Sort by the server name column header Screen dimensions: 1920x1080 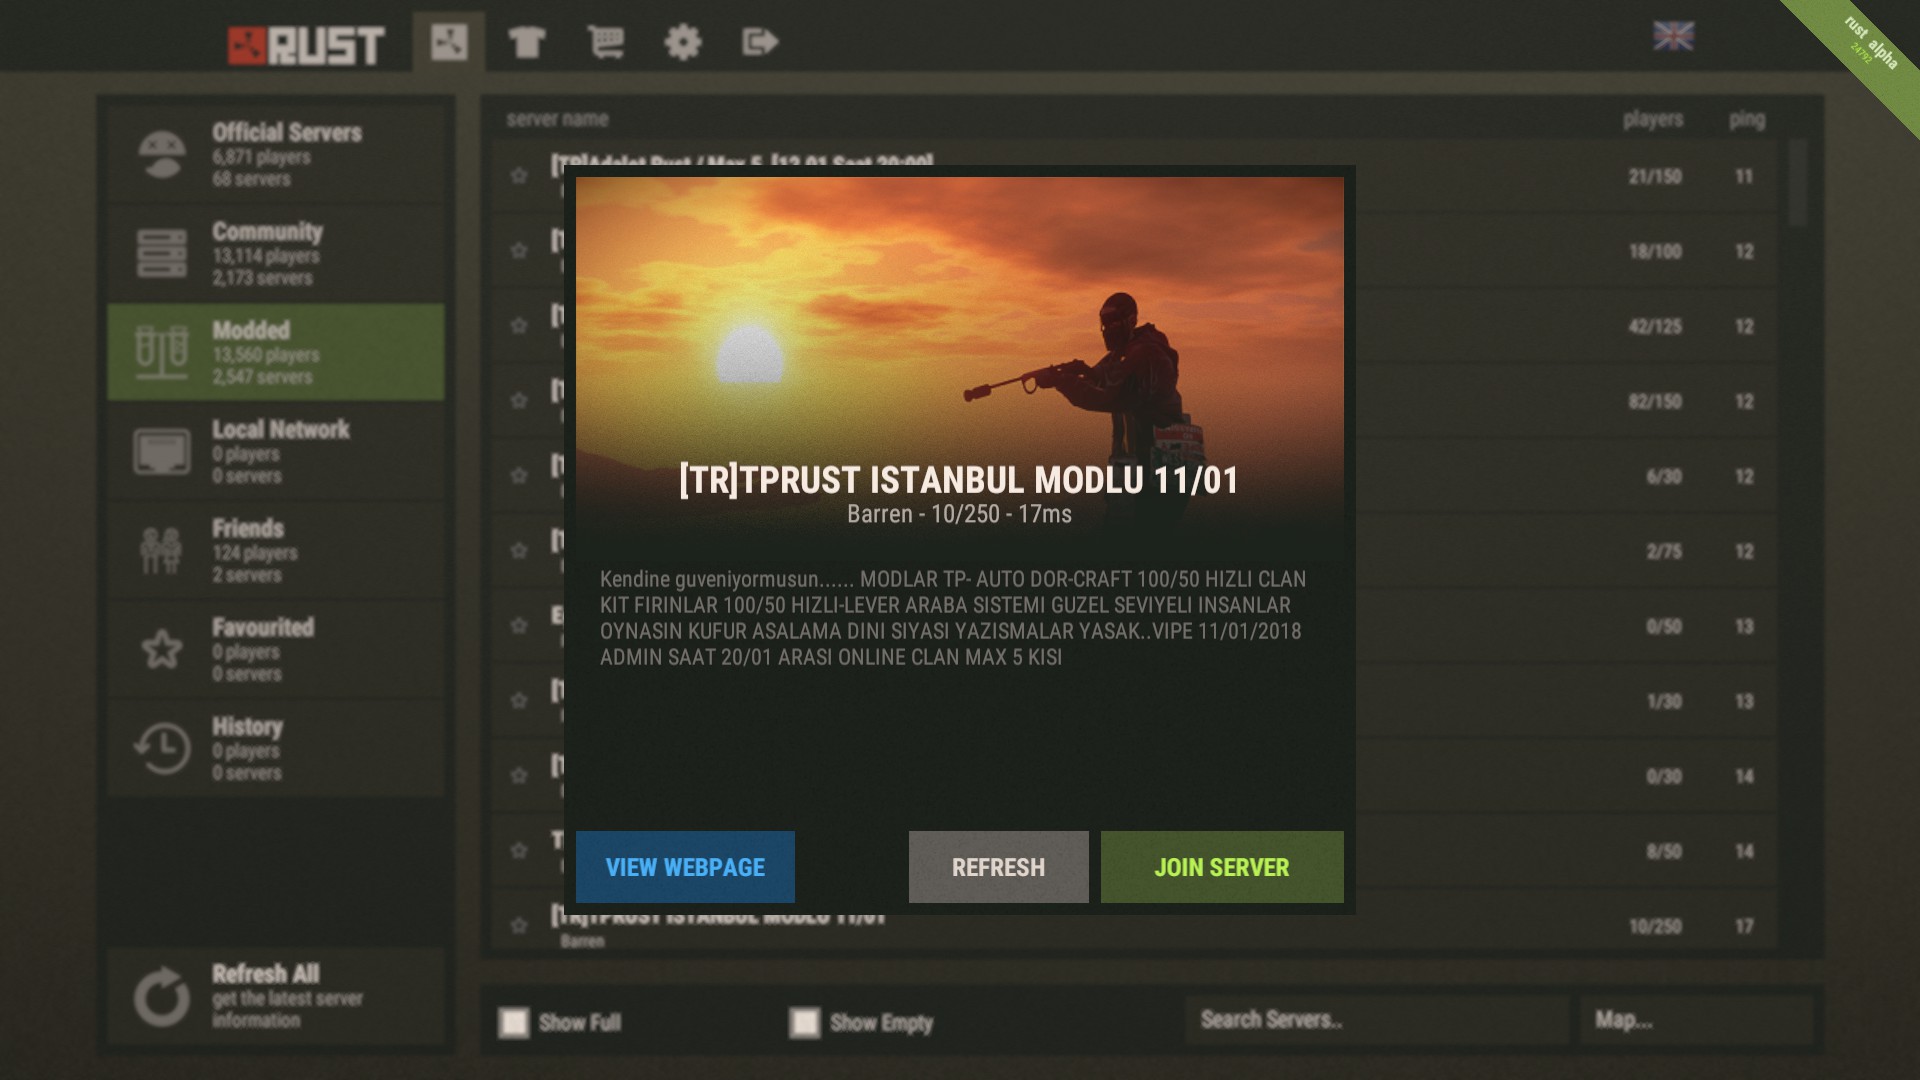tap(557, 119)
